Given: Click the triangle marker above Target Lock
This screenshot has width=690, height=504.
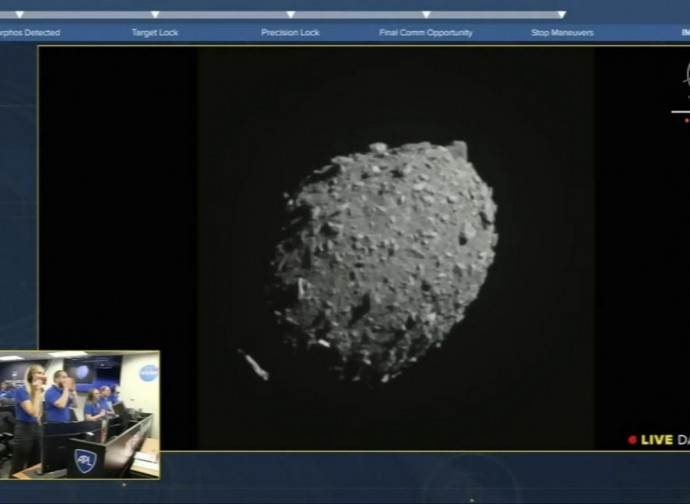Looking at the screenshot, I should point(155,15).
